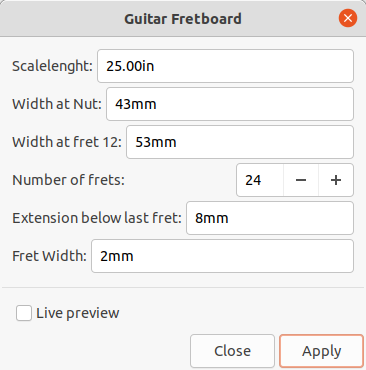
Task: Click the Live preview label text
Action: pos(78,313)
